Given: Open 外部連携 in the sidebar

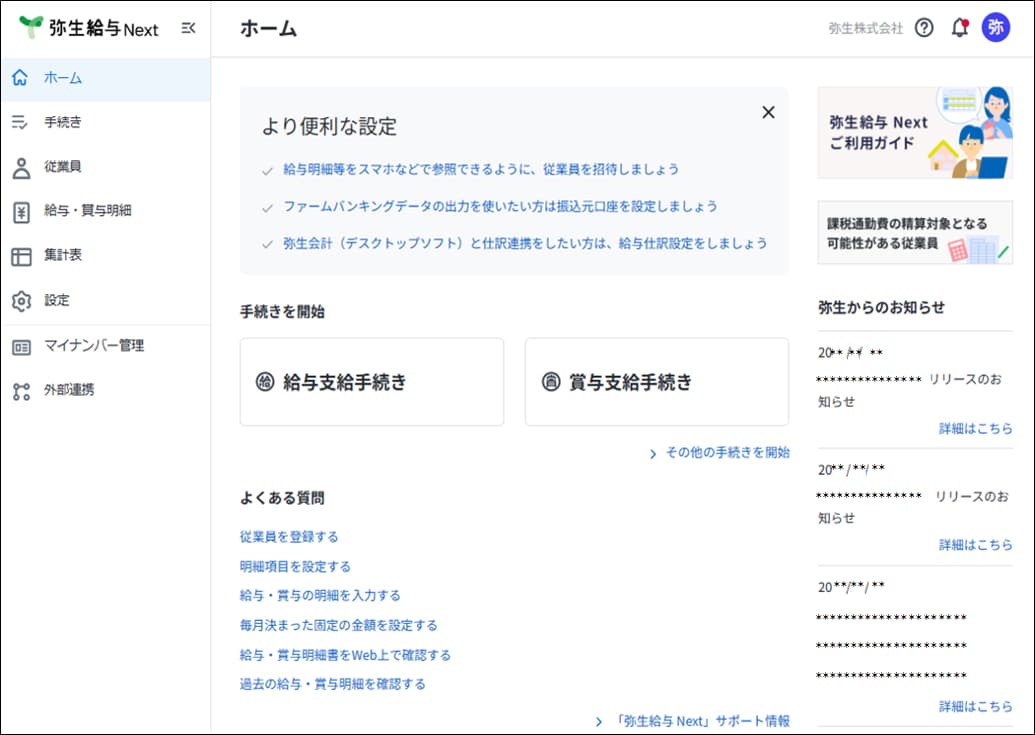Looking at the screenshot, I should tap(68, 390).
